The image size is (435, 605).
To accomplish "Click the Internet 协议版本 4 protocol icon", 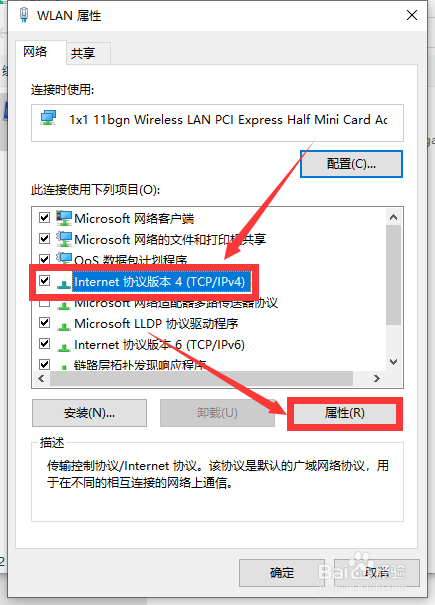I will tap(64, 284).
